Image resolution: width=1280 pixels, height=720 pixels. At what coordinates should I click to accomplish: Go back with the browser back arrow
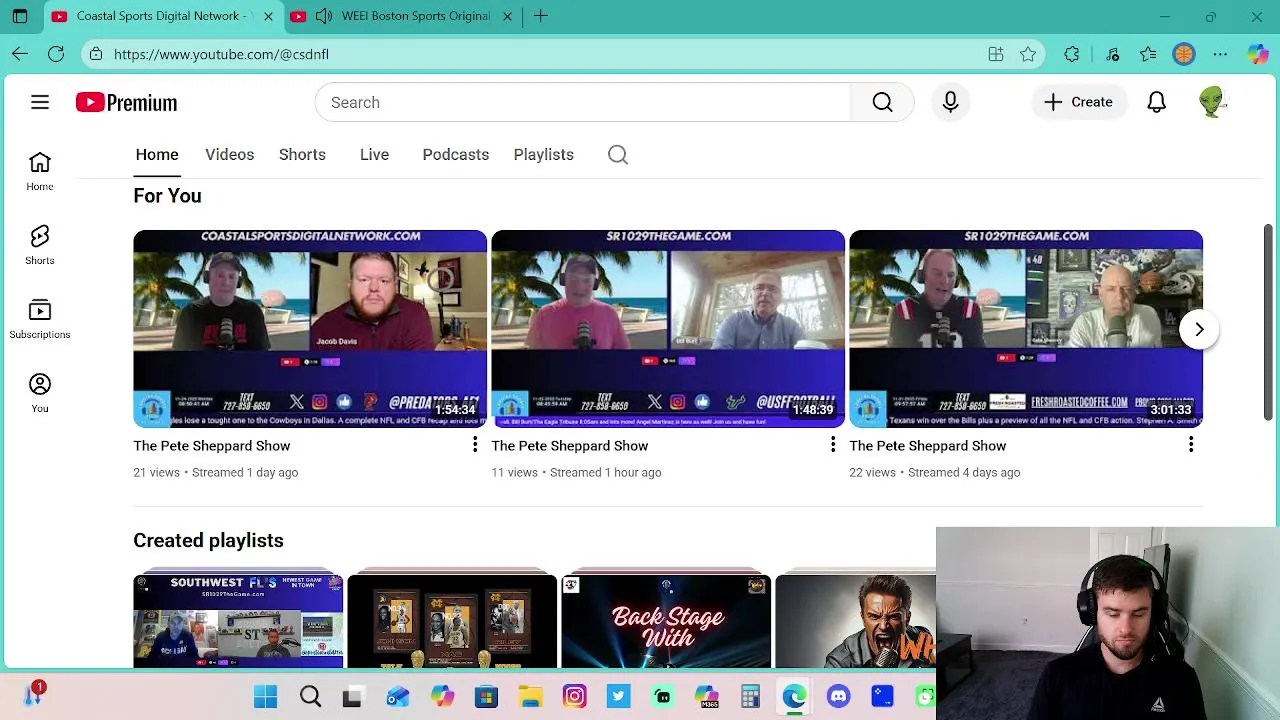click(x=20, y=54)
